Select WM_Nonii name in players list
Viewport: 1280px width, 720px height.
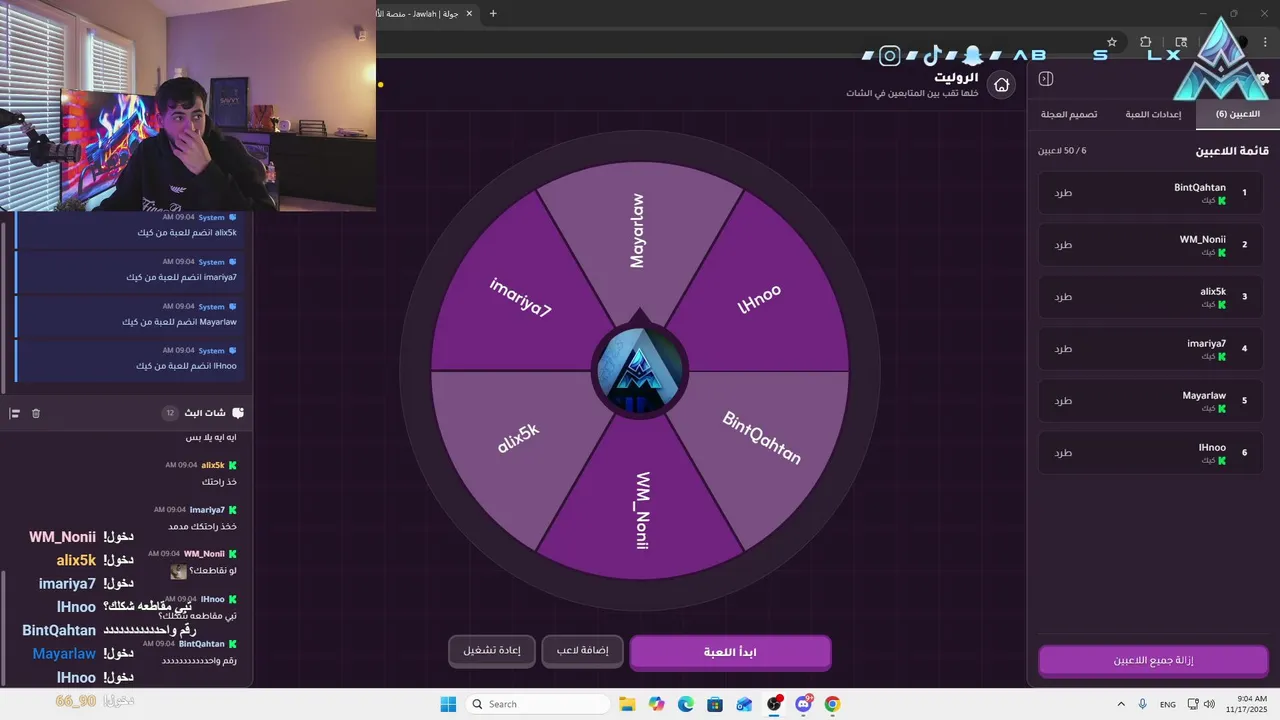tap(1203, 239)
